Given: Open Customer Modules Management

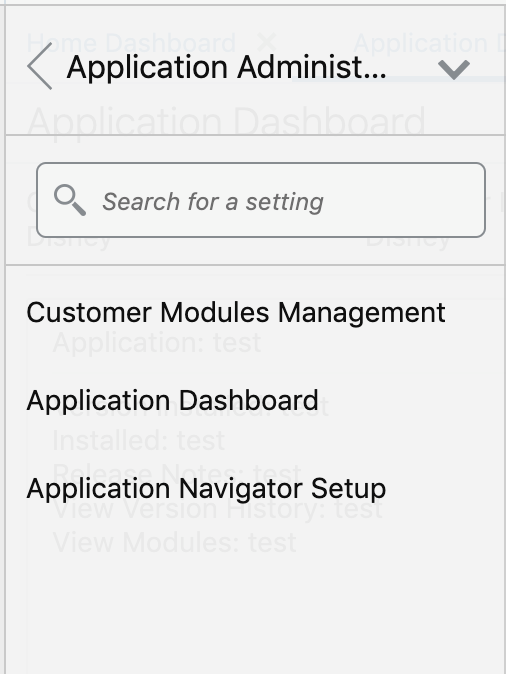Looking at the screenshot, I should click(x=236, y=312).
